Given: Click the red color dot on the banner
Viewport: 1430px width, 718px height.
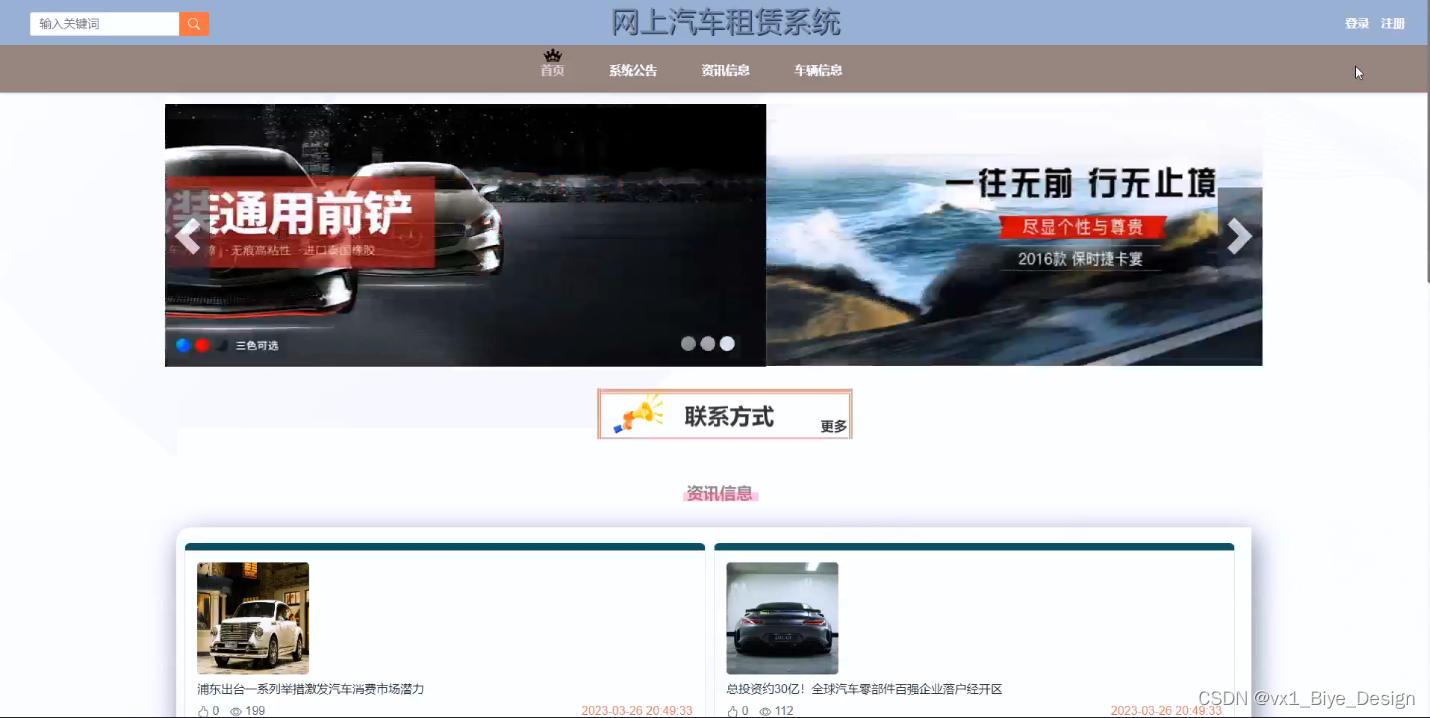Looking at the screenshot, I should click(202, 345).
